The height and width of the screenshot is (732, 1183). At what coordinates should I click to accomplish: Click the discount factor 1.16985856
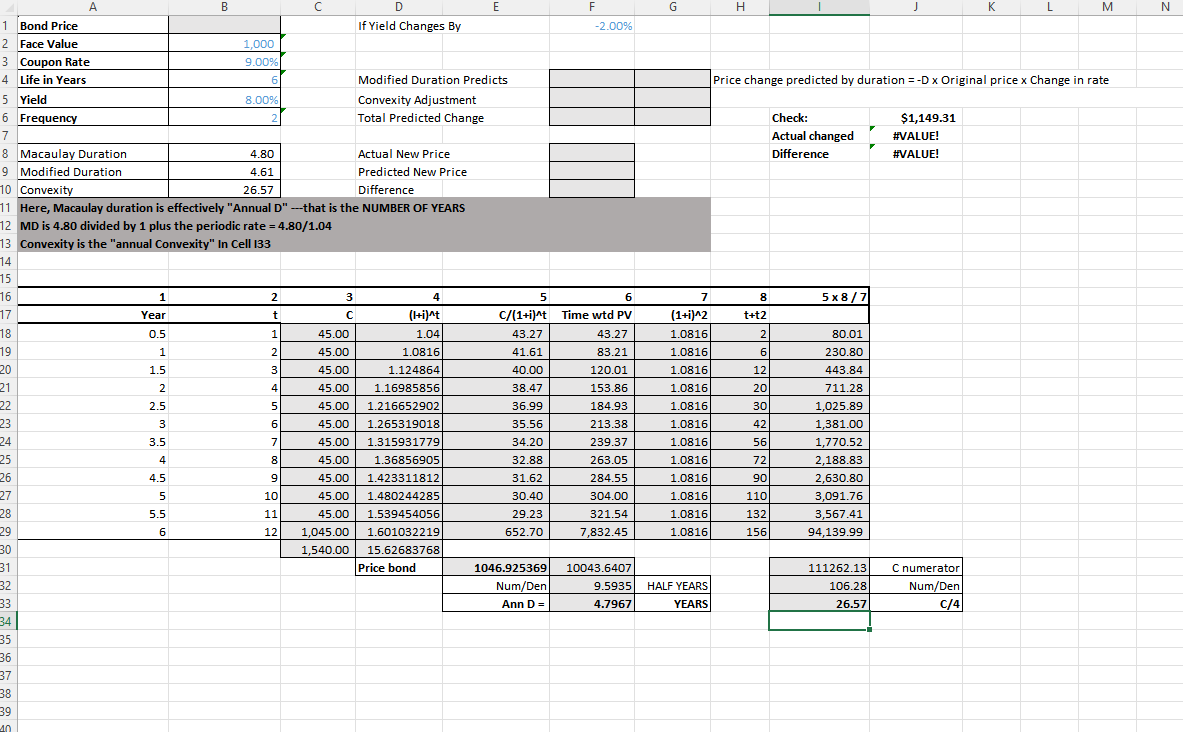398,387
